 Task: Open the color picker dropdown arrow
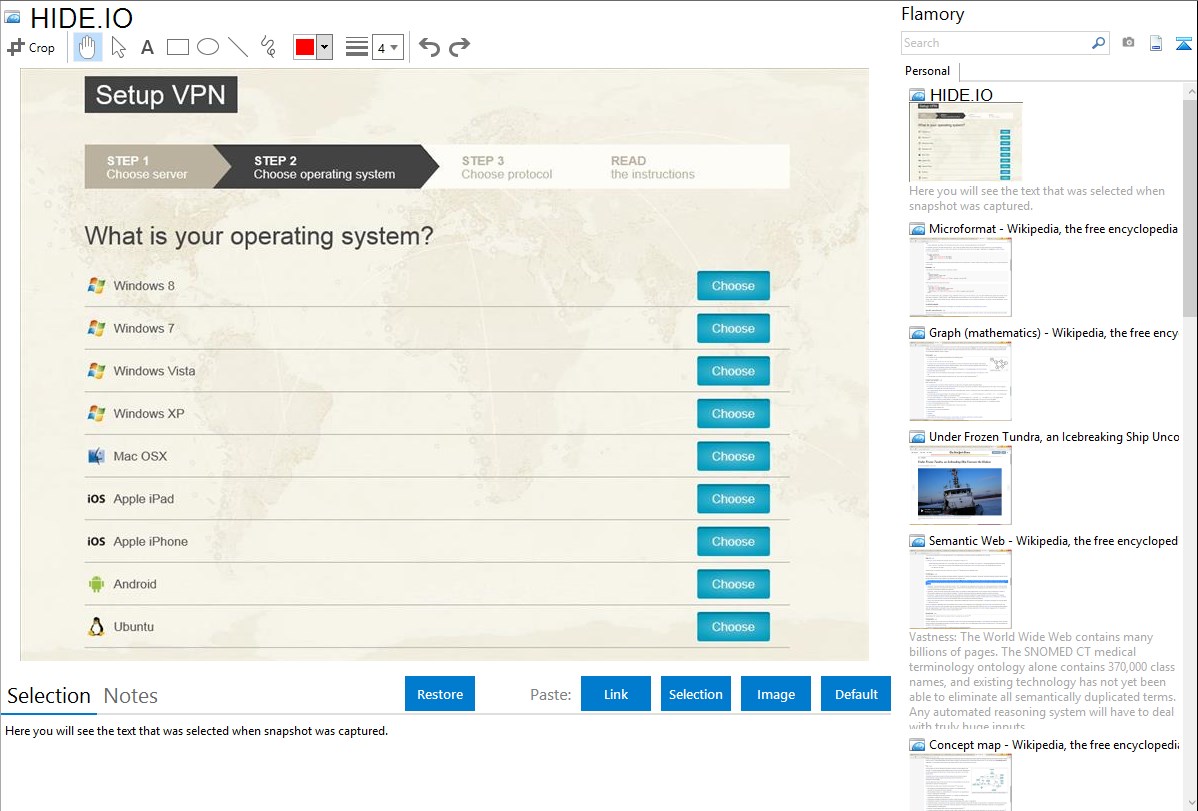pyautogui.click(x=324, y=47)
